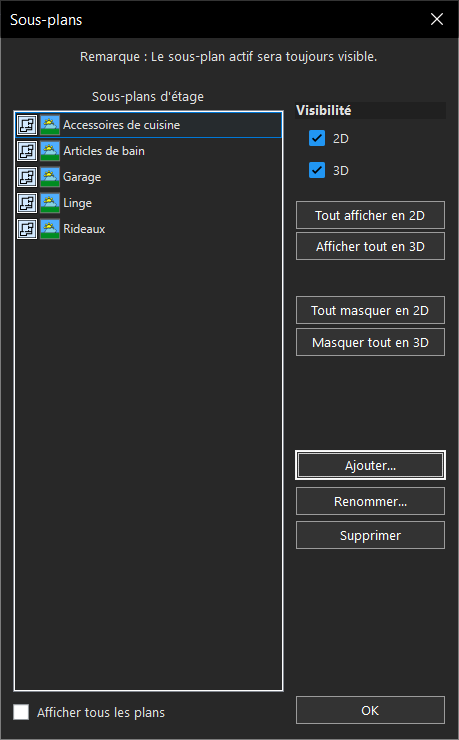
Task: Click Masquer tout en 3D button
Action: coord(370,342)
